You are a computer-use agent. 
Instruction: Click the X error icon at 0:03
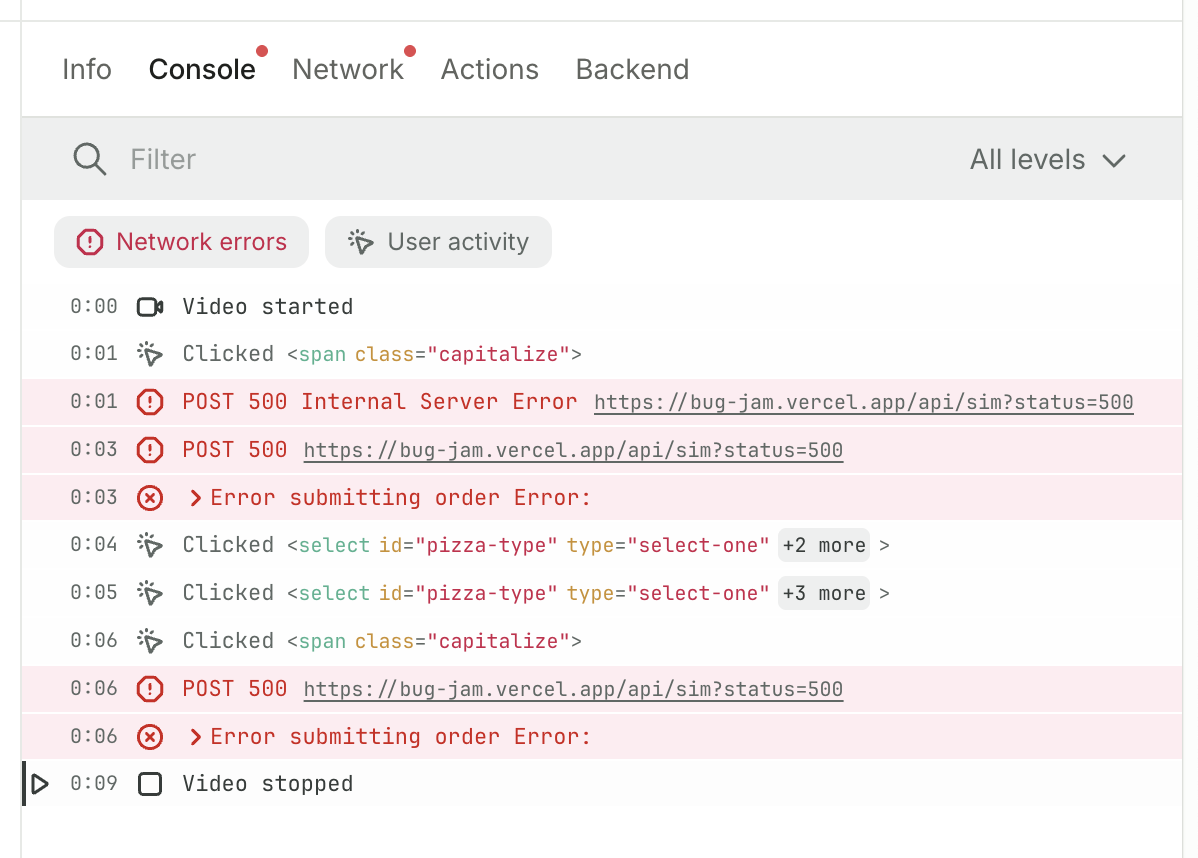coord(150,498)
